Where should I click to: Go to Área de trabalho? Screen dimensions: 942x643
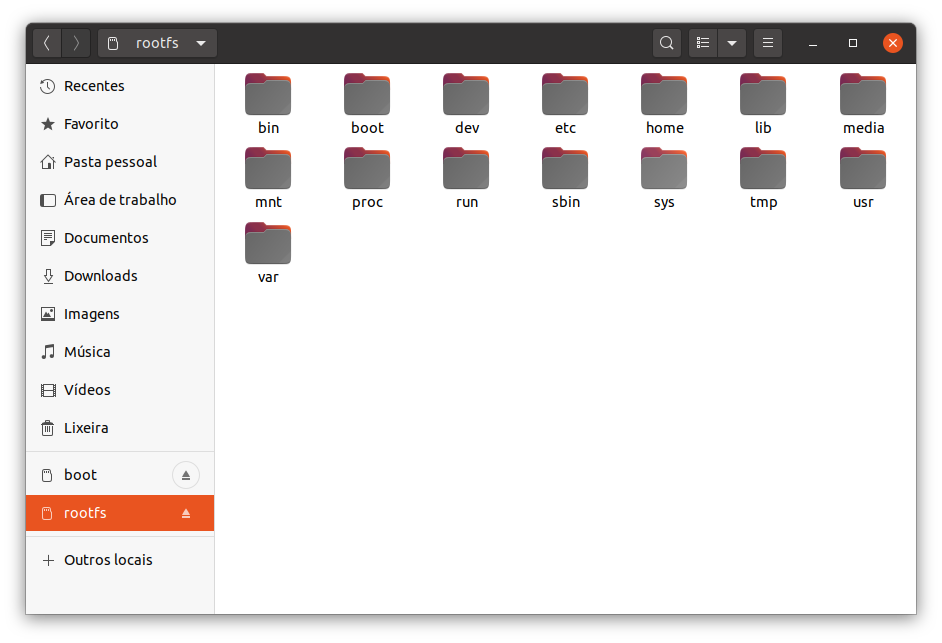[120, 200]
